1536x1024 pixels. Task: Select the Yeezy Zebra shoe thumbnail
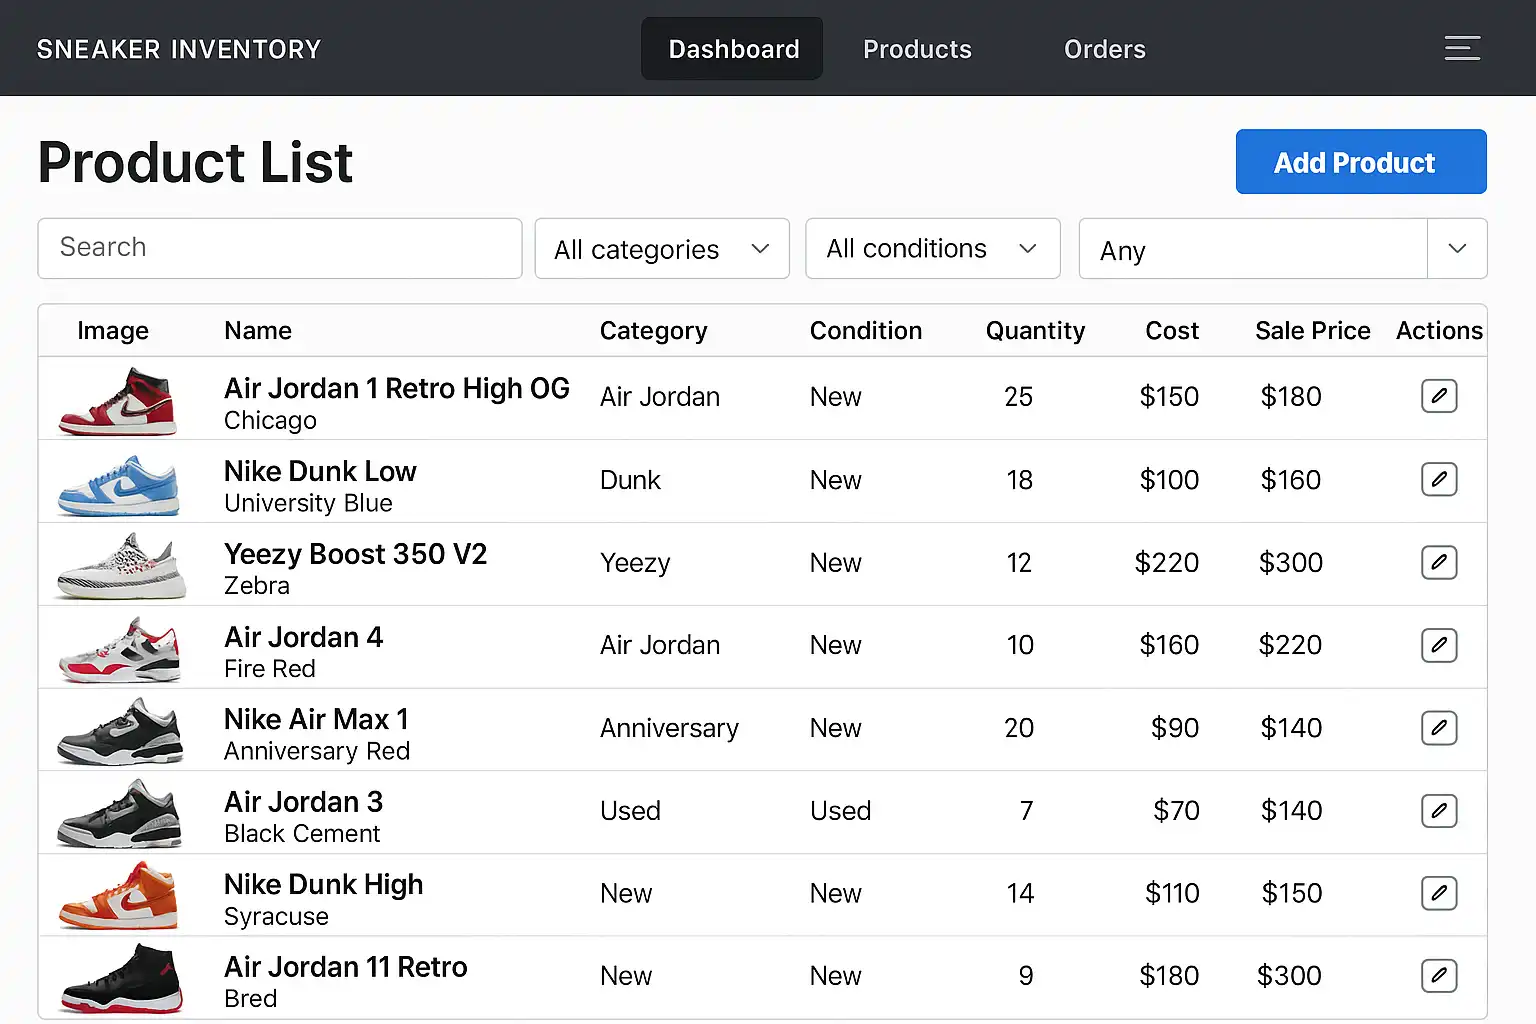121,565
